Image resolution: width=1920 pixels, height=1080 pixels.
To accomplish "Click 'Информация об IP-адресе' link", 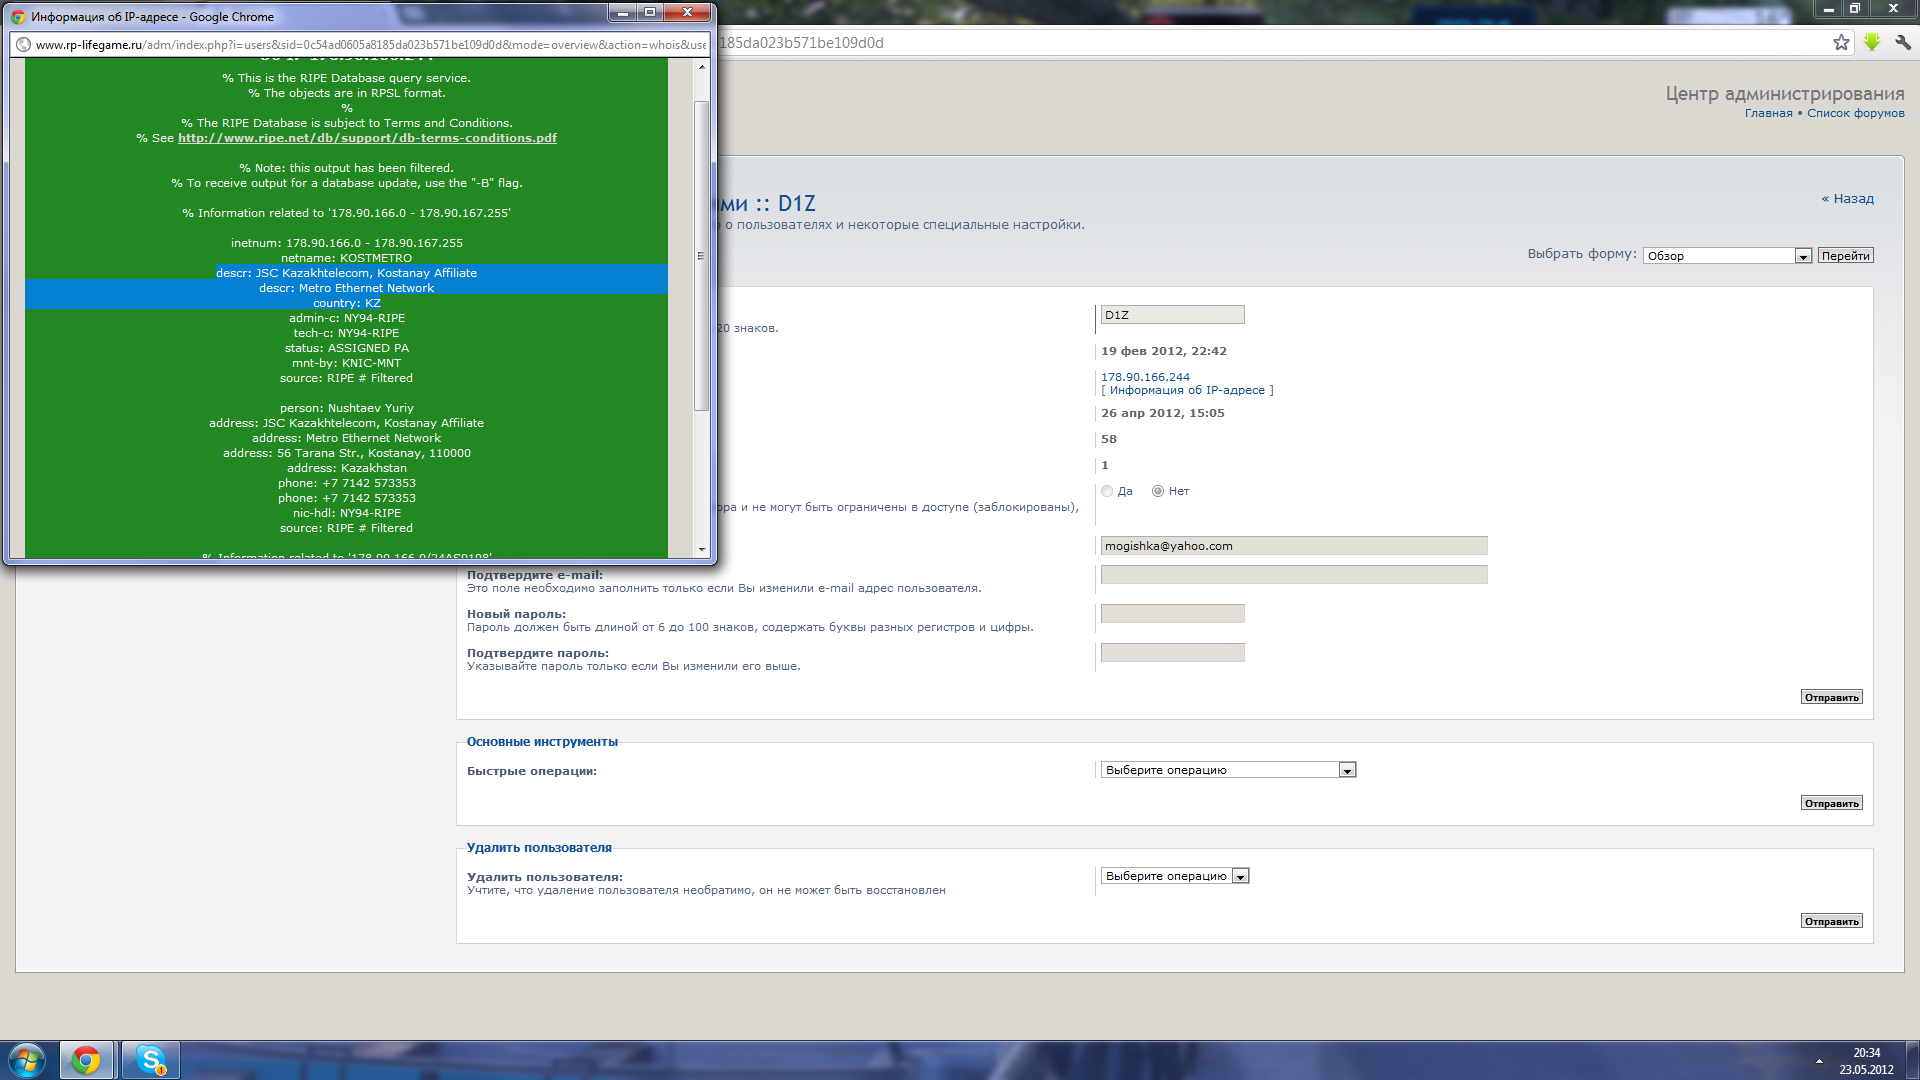I will (x=1187, y=390).
